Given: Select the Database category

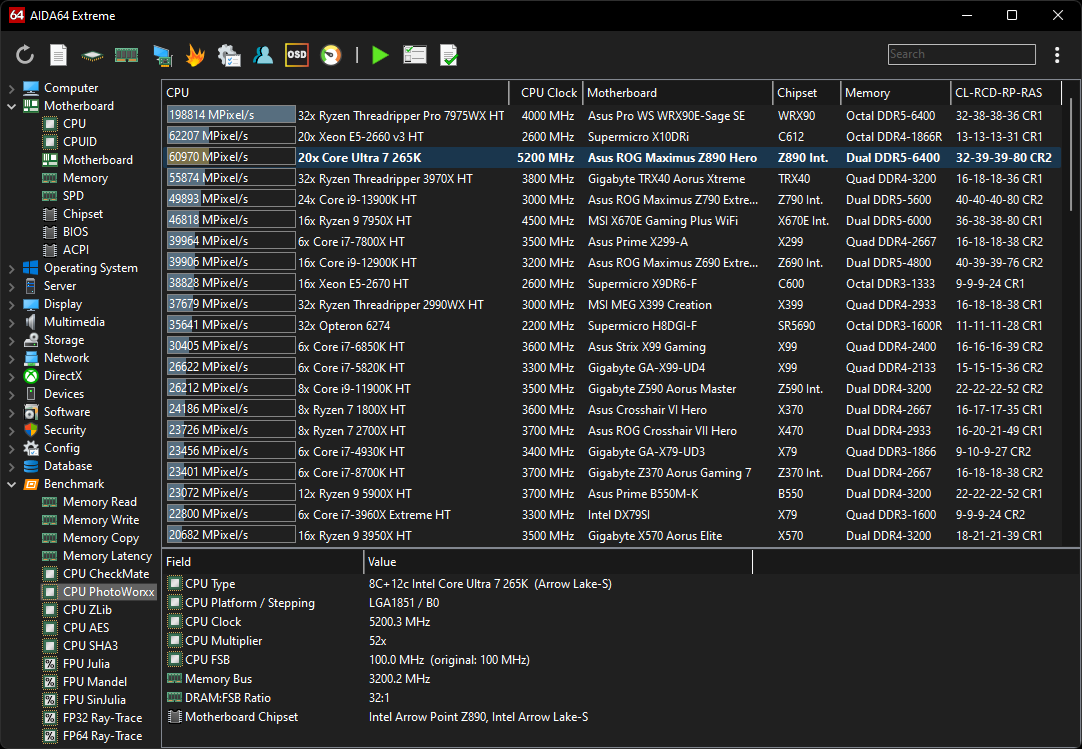Looking at the screenshot, I should 68,466.
